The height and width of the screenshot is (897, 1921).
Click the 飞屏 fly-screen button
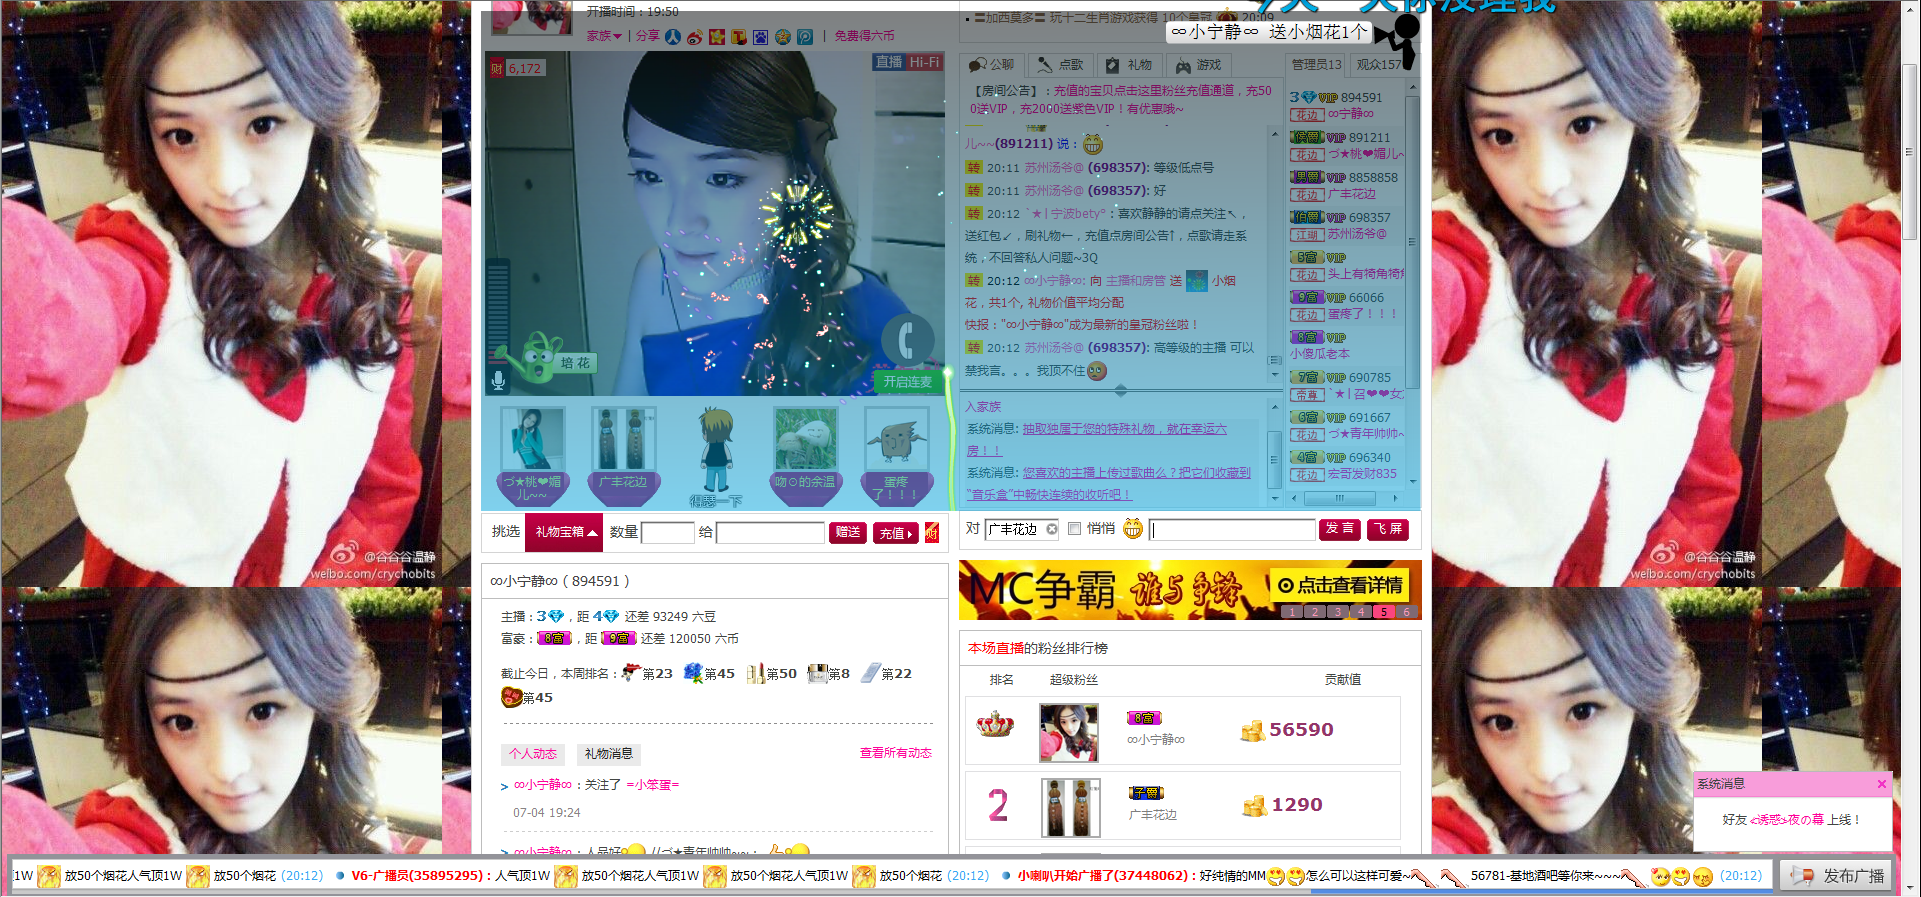click(x=1388, y=529)
